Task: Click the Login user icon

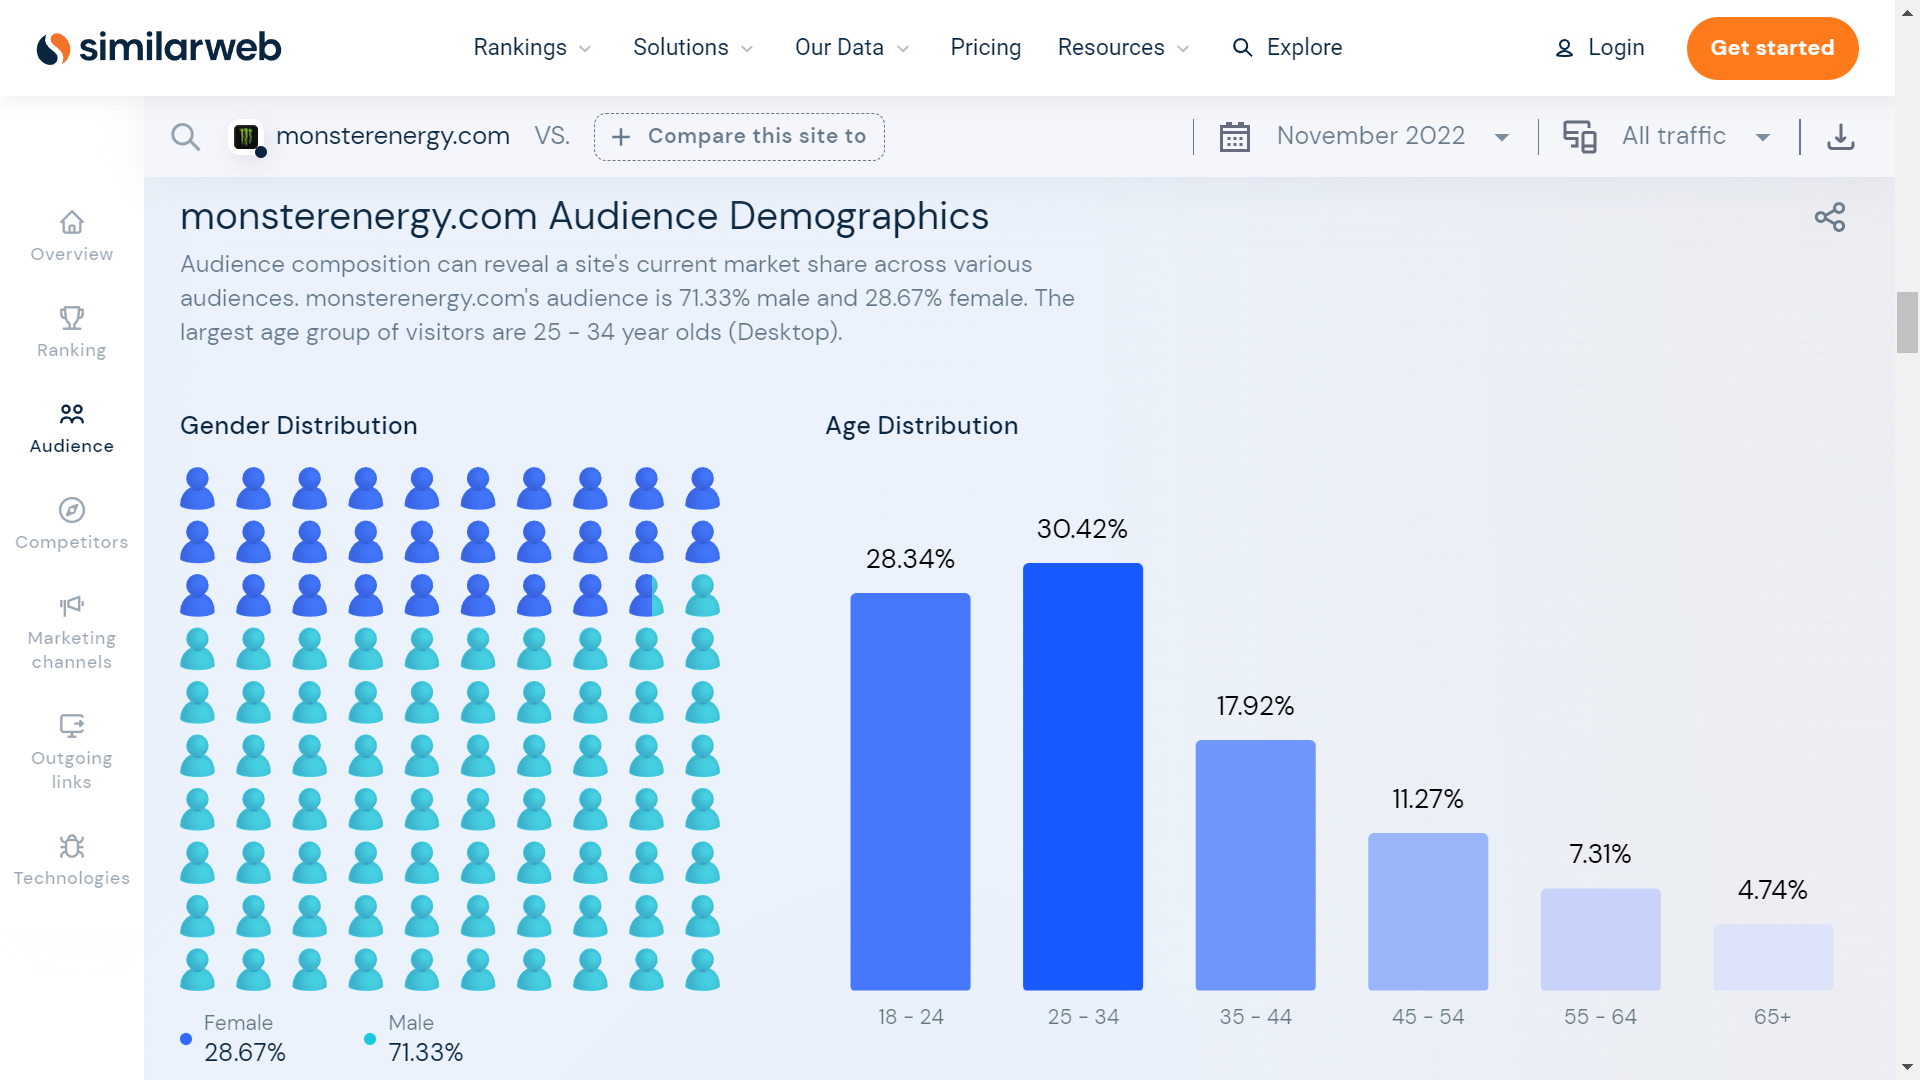Action: click(1564, 48)
